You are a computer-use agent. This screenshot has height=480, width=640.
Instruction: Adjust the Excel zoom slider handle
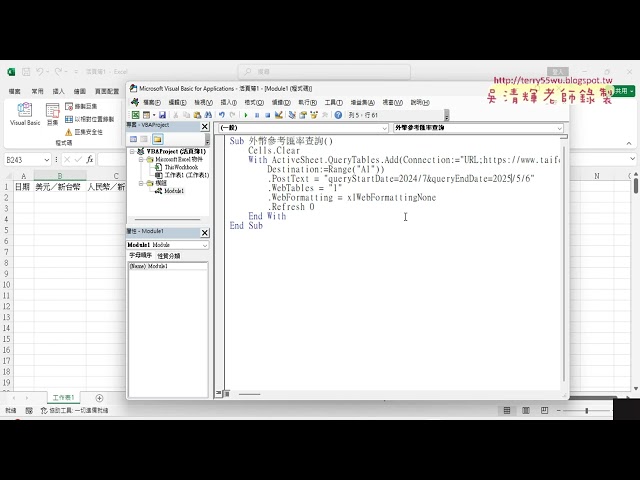point(587,410)
